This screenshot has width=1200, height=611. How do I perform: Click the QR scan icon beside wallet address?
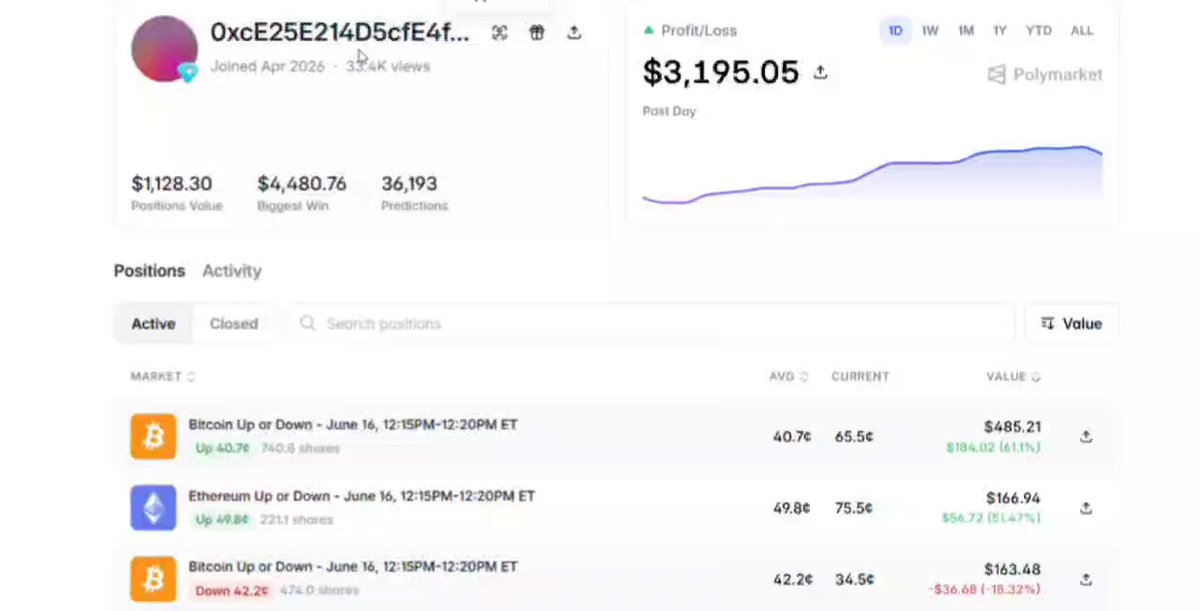[x=500, y=32]
